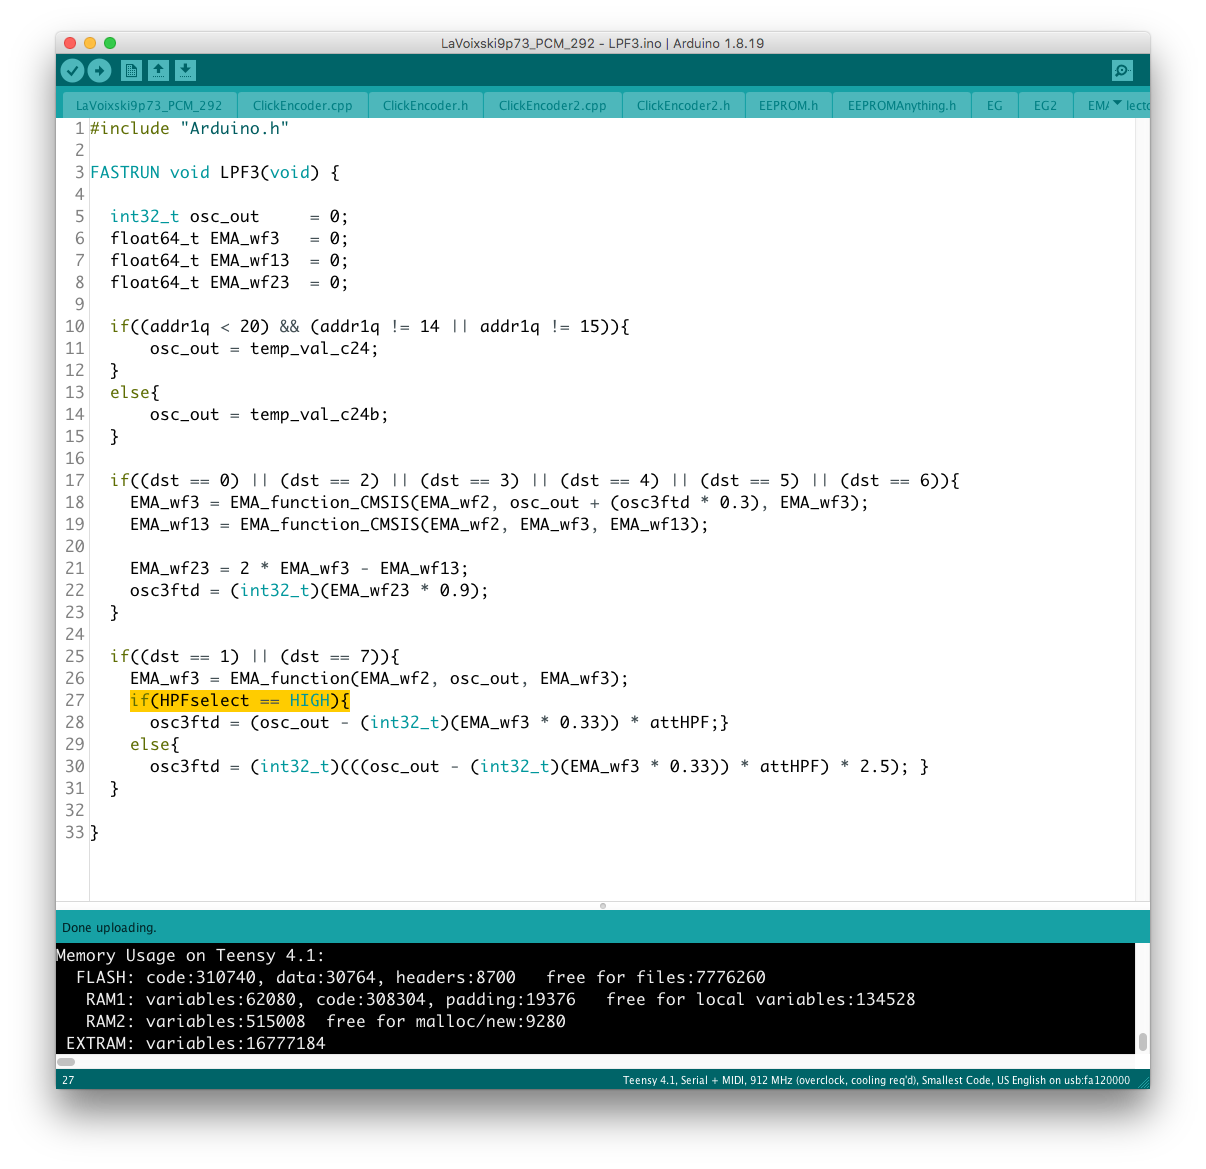Click the highlighted HPFselect line in editor

pos(239,701)
